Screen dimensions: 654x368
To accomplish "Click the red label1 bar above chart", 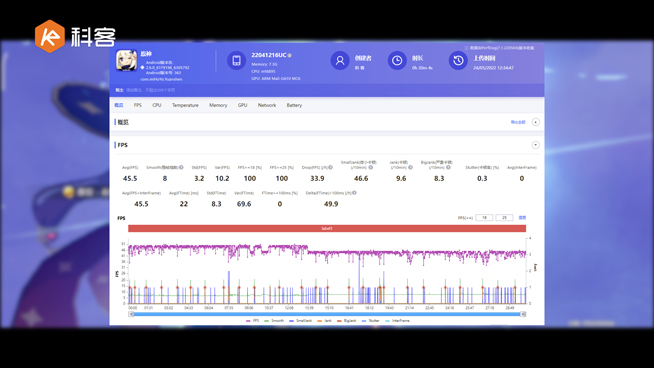I will click(x=327, y=229).
